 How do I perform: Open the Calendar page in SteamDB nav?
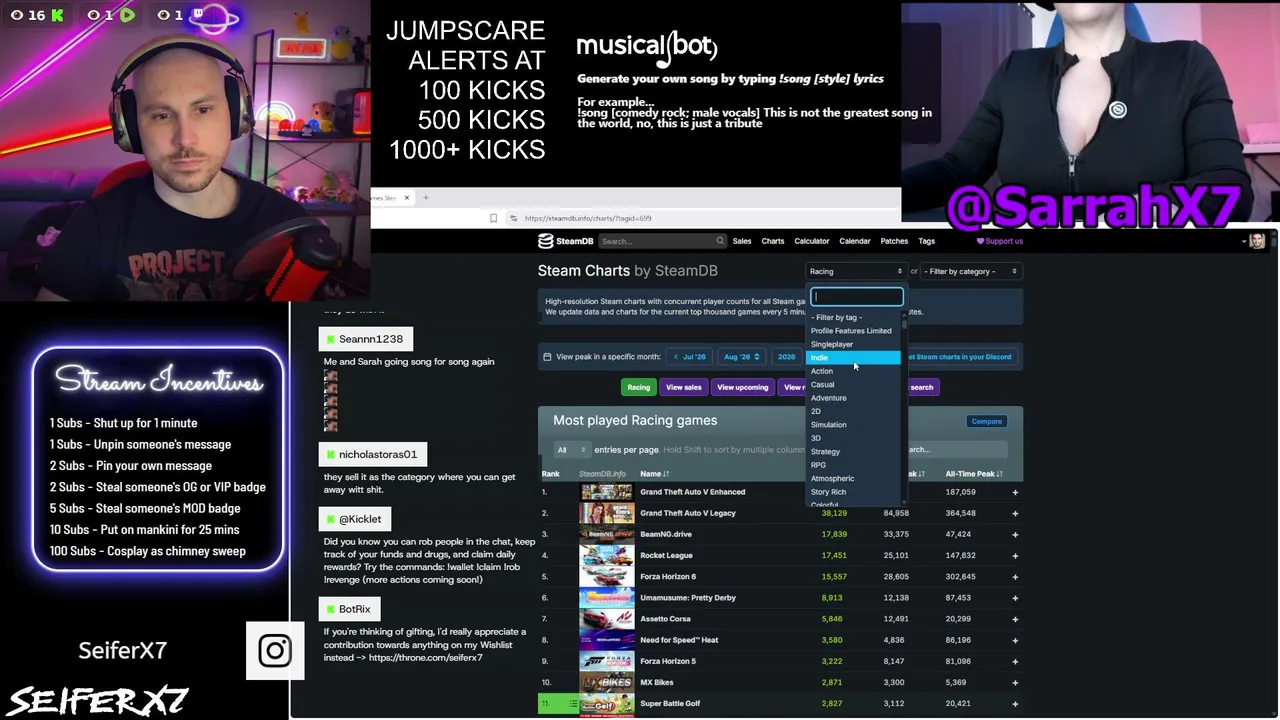[x=855, y=241]
